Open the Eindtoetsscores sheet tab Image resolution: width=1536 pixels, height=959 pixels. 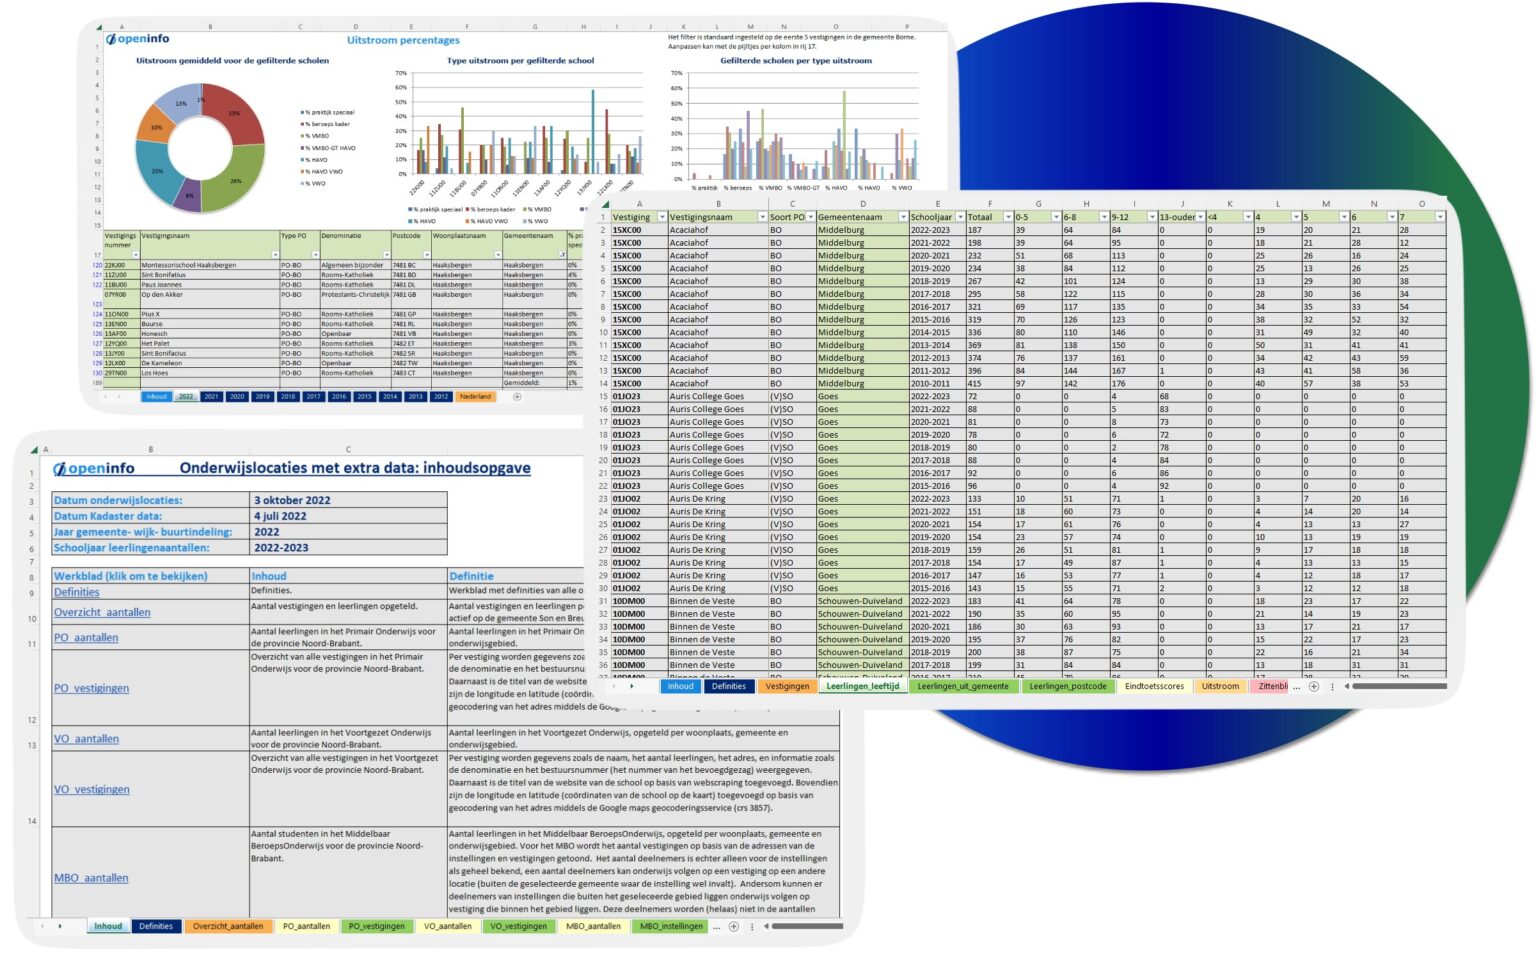pyautogui.click(x=1153, y=687)
